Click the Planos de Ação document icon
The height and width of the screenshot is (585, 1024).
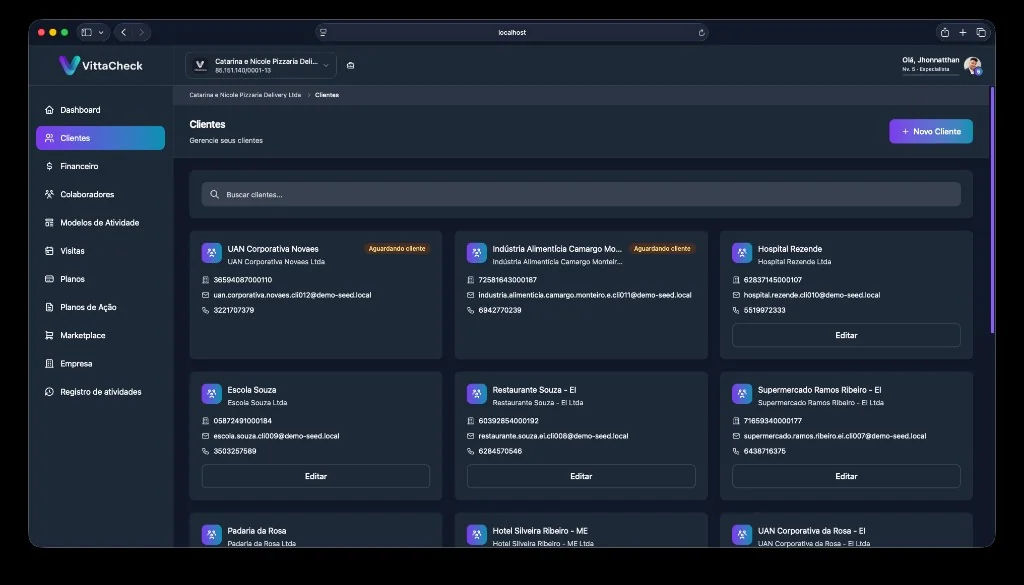(49, 307)
